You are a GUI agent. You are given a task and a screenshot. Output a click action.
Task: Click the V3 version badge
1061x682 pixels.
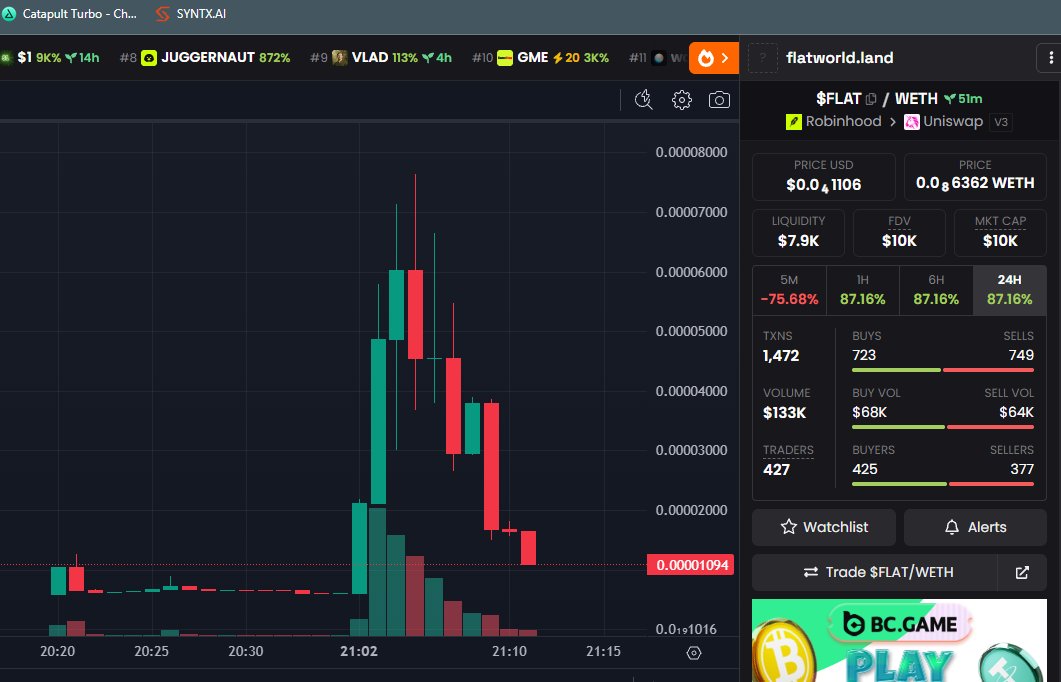coord(1001,122)
